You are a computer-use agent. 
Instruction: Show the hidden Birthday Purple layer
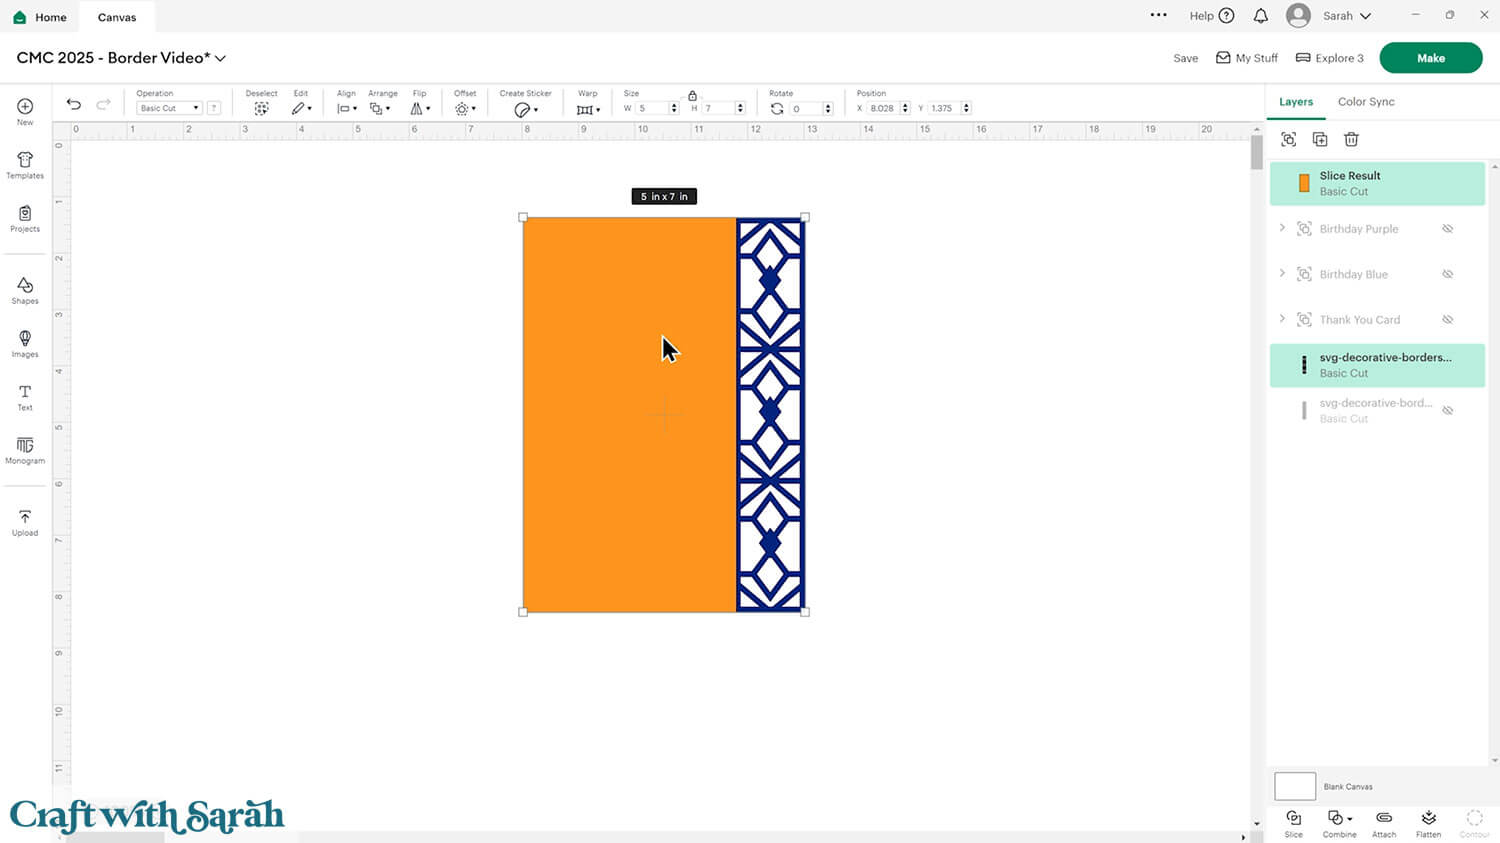point(1447,229)
